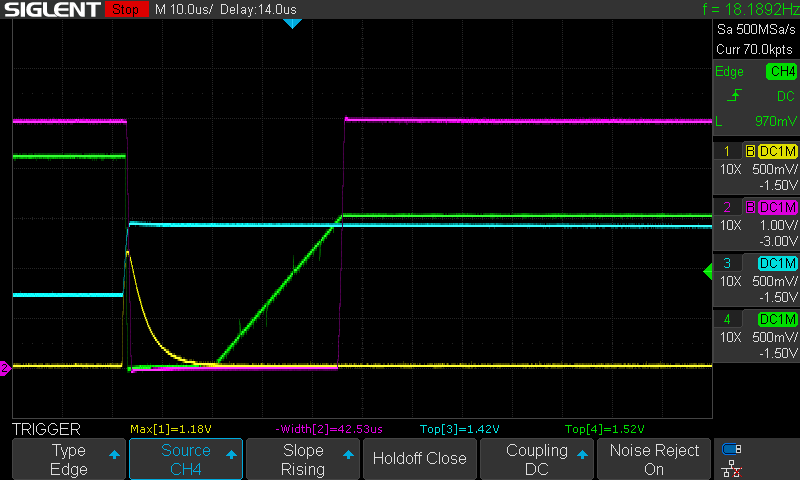800x480 pixels.
Task: Toggle the Noise Reject On setting
Action: pos(654,459)
